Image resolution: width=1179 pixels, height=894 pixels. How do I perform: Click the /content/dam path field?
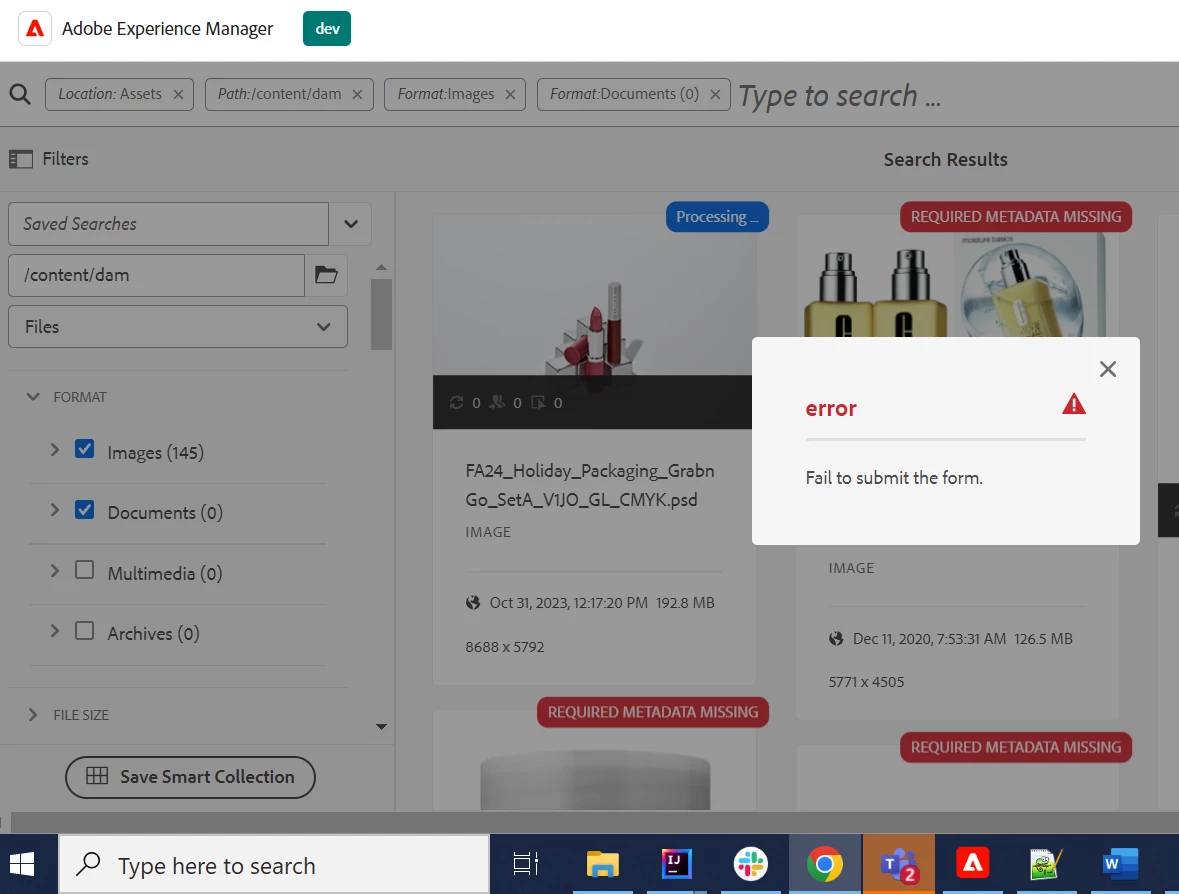pyautogui.click(x=156, y=275)
